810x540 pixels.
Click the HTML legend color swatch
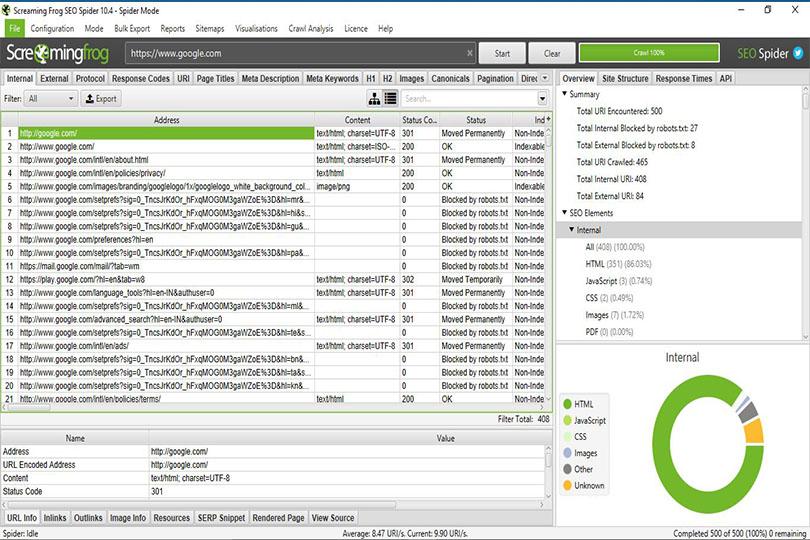point(567,404)
